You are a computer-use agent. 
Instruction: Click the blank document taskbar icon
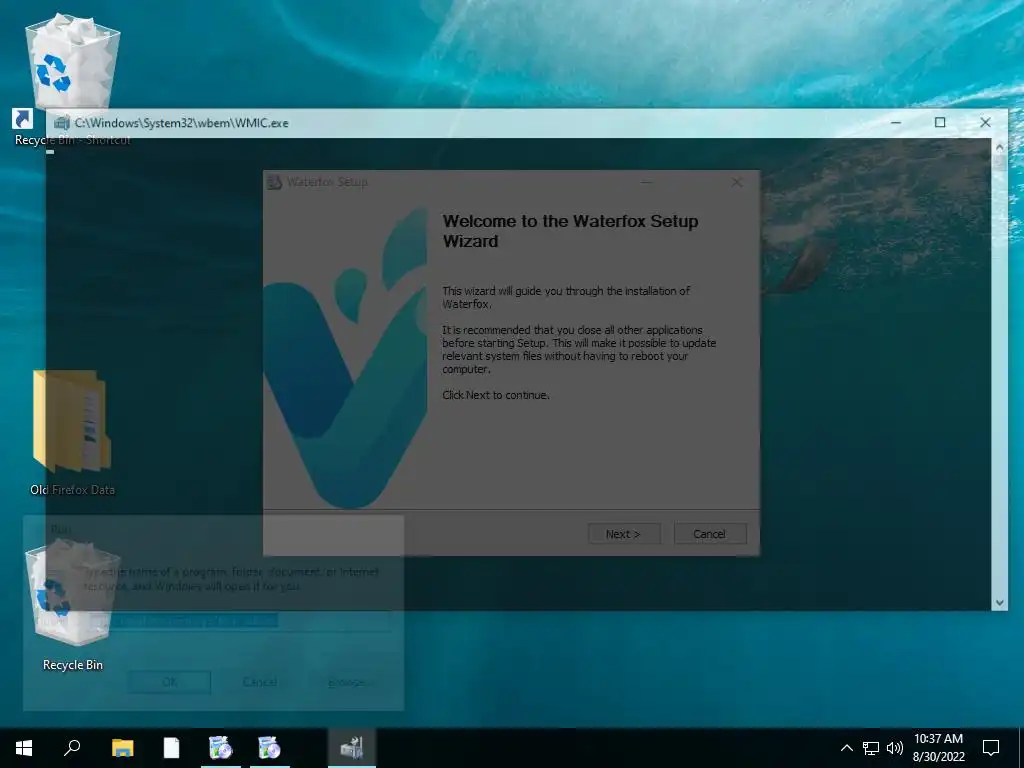[x=171, y=748]
